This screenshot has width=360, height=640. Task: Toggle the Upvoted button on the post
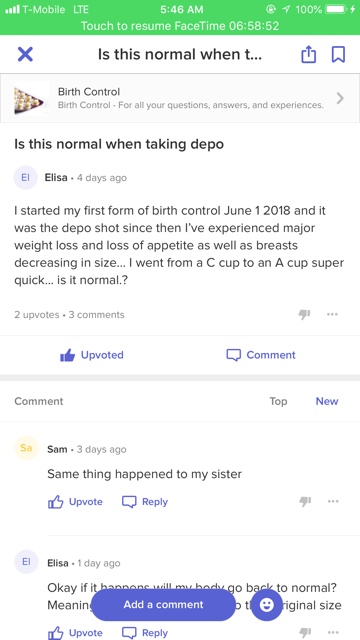[91, 355]
